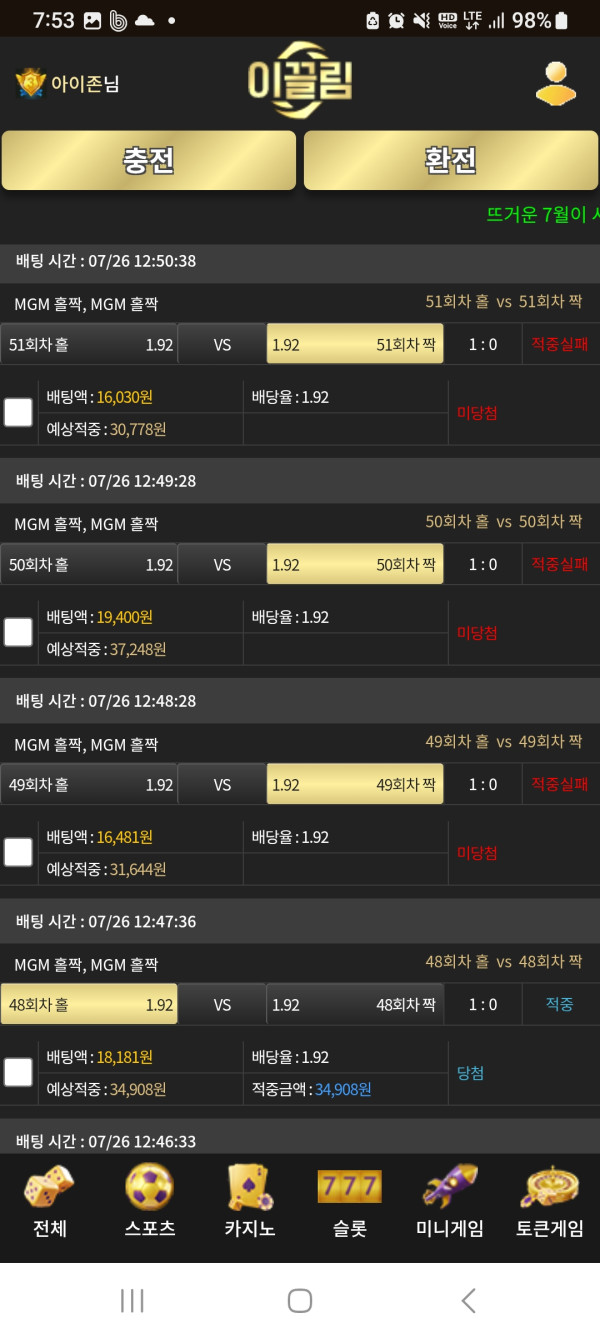The width and height of the screenshot is (600, 1338).
Task: Open the 카지노 cards icon
Action: click(249, 1186)
